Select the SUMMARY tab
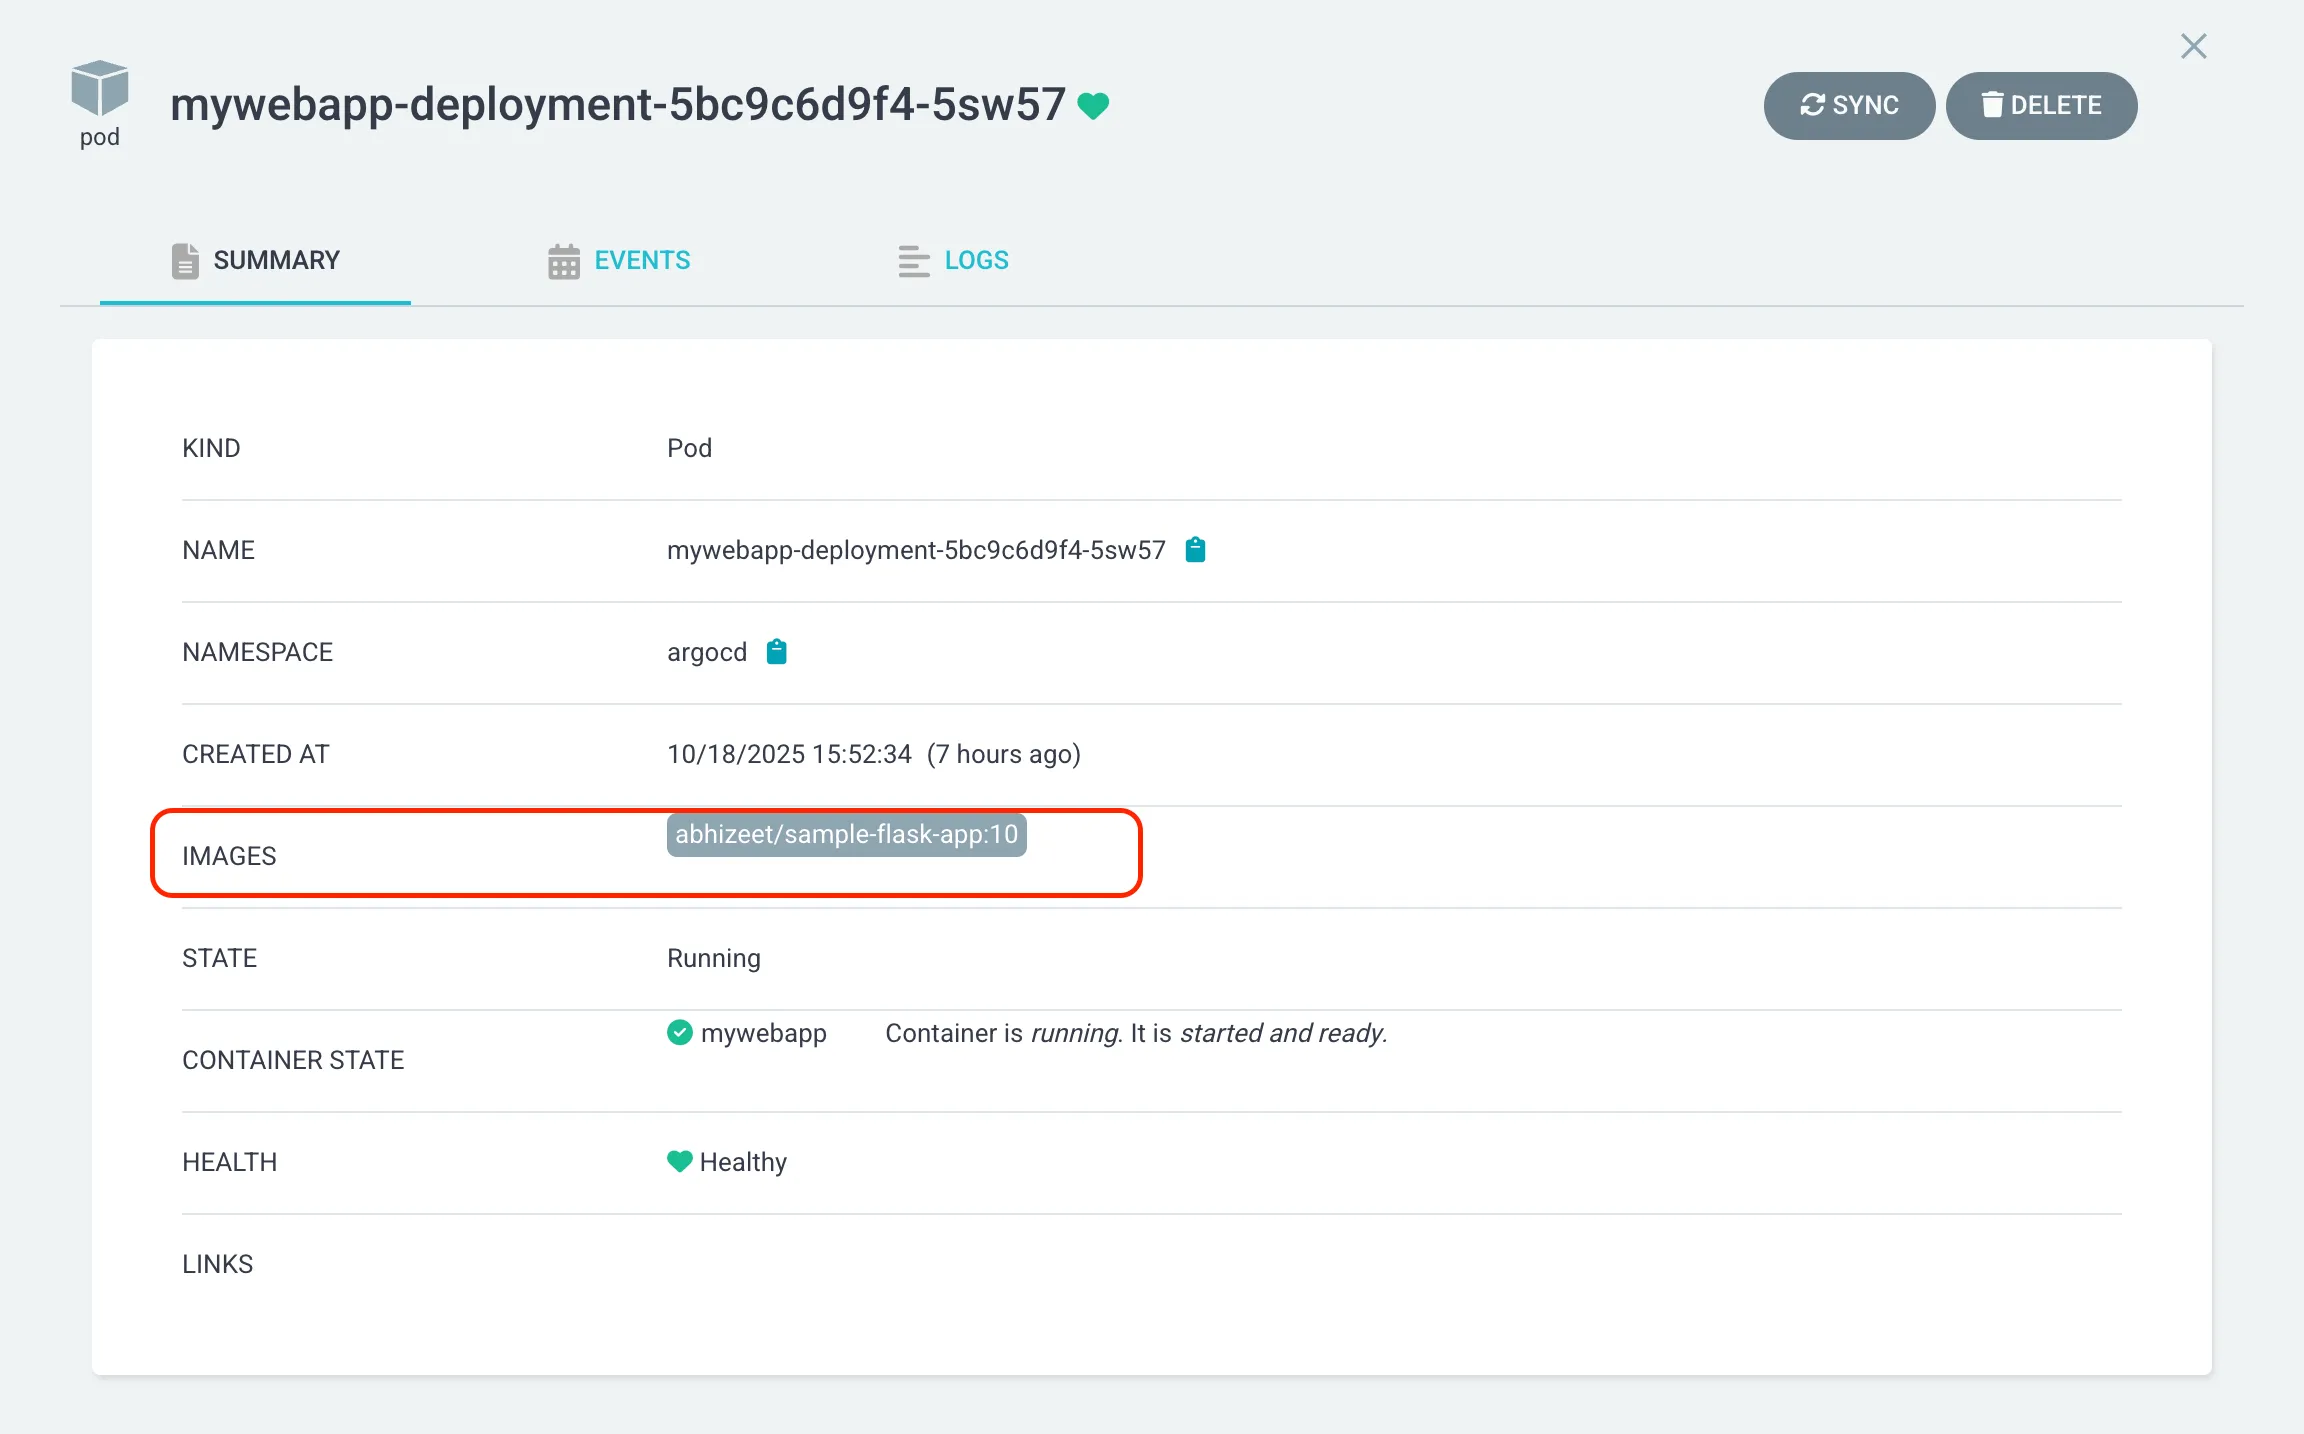Image resolution: width=2304 pixels, height=1434 pixels. click(x=276, y=260)
